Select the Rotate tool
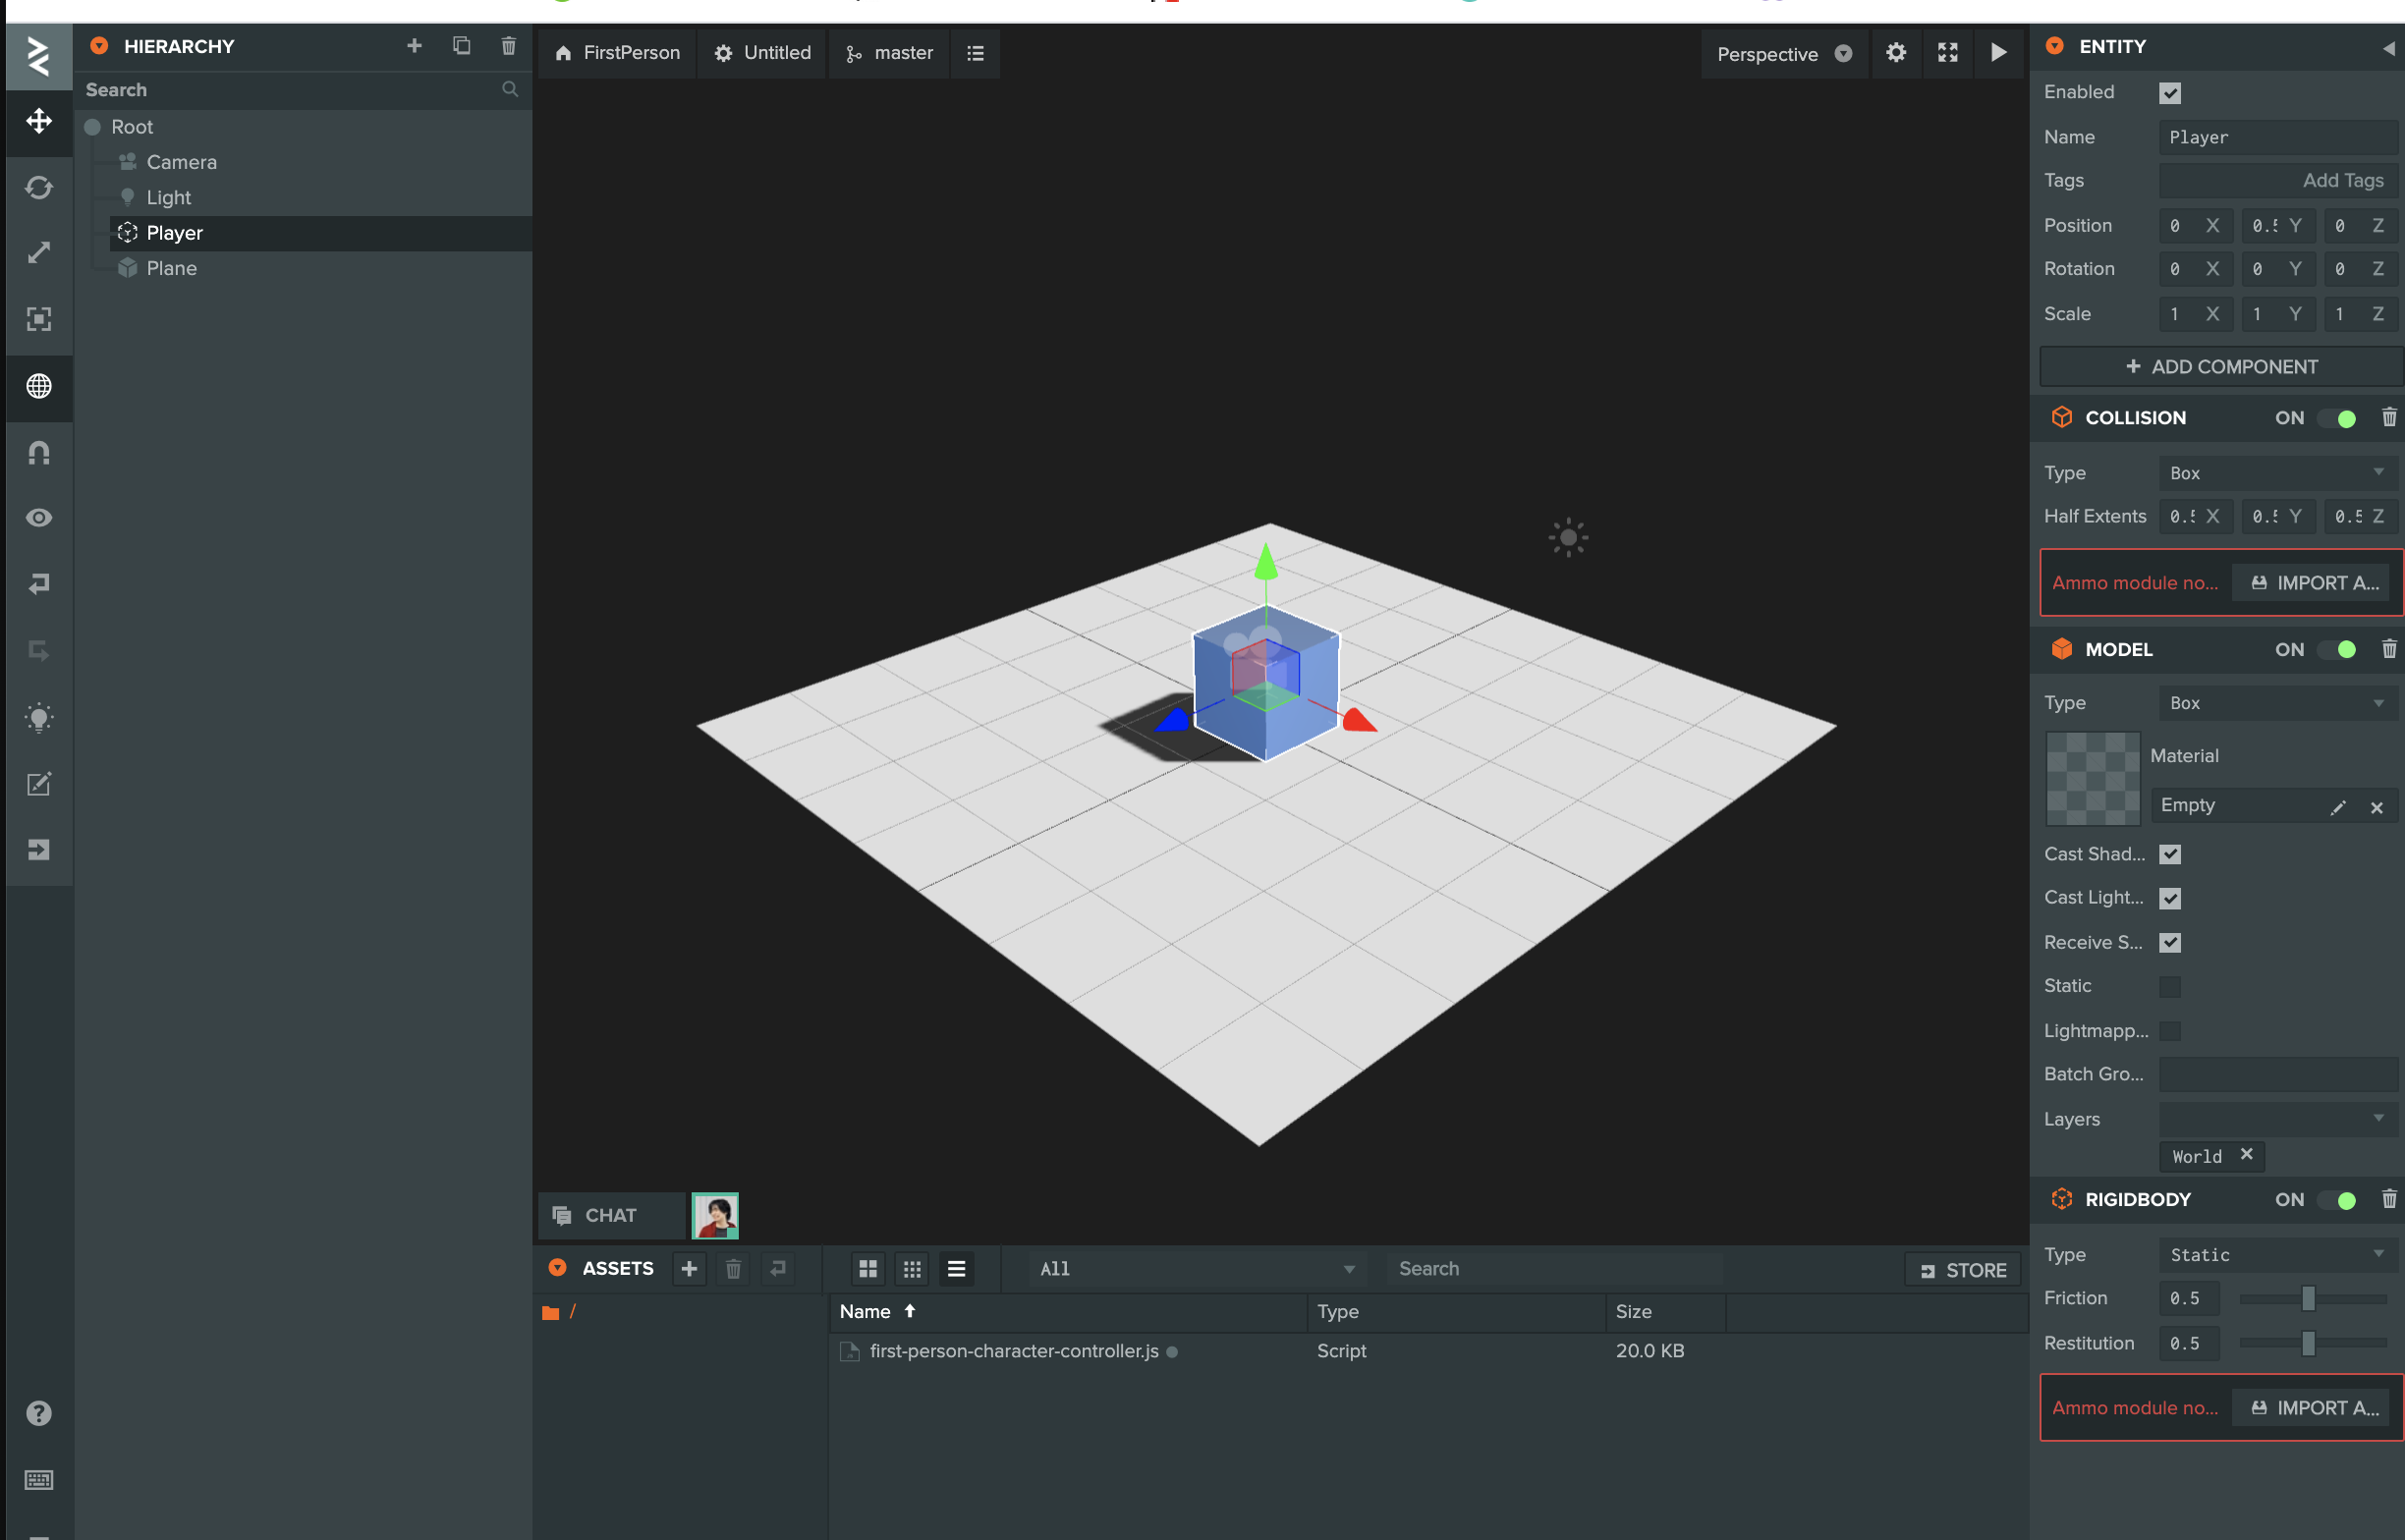This screenshot has height=1540, width=2405. [39, 188]
